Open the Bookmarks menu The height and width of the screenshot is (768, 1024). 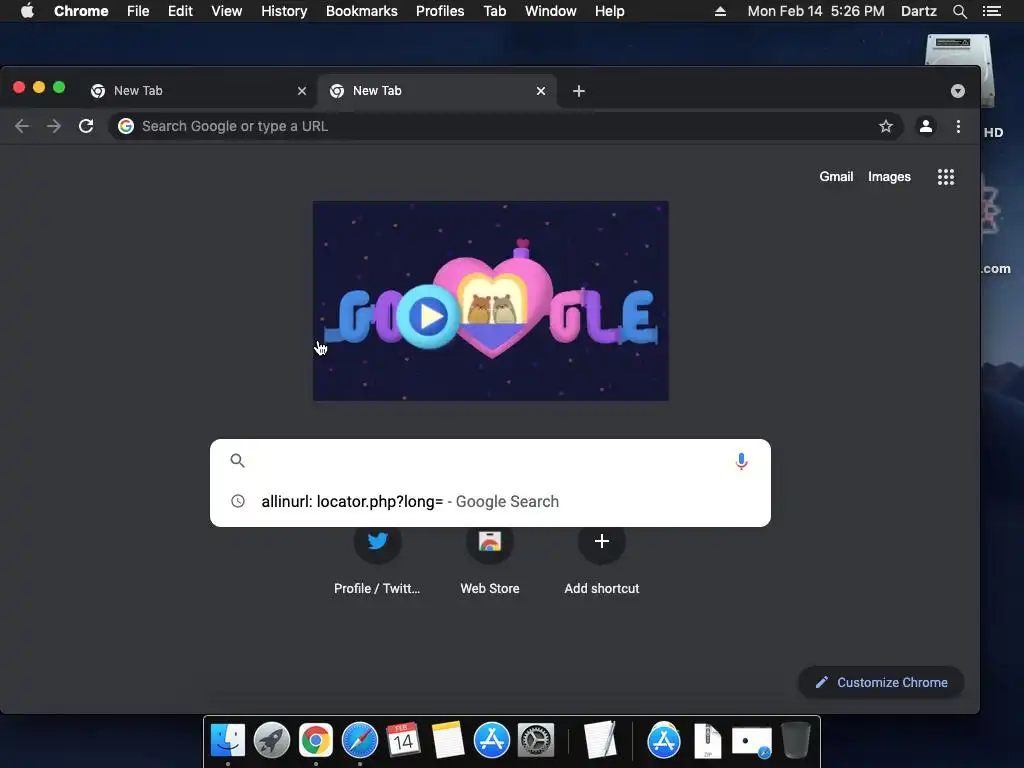coord(362,11)
